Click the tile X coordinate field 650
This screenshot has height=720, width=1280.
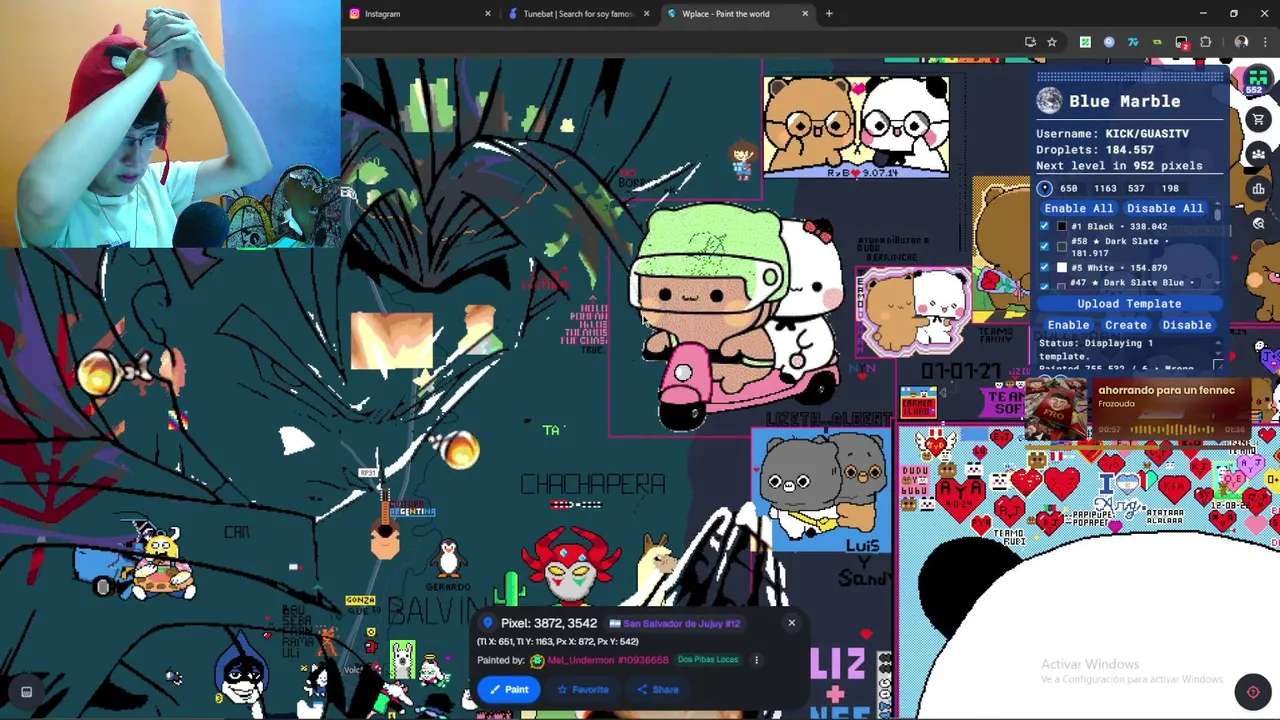1070,188
